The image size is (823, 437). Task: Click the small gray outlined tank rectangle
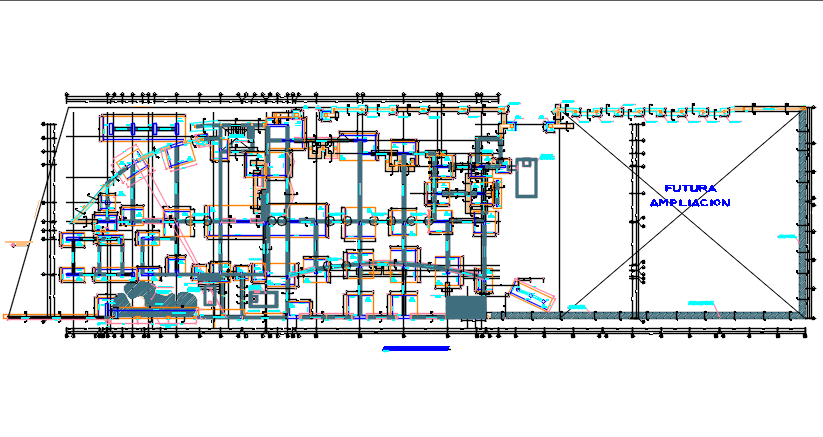pyautogui.click(x=526, y=177)
